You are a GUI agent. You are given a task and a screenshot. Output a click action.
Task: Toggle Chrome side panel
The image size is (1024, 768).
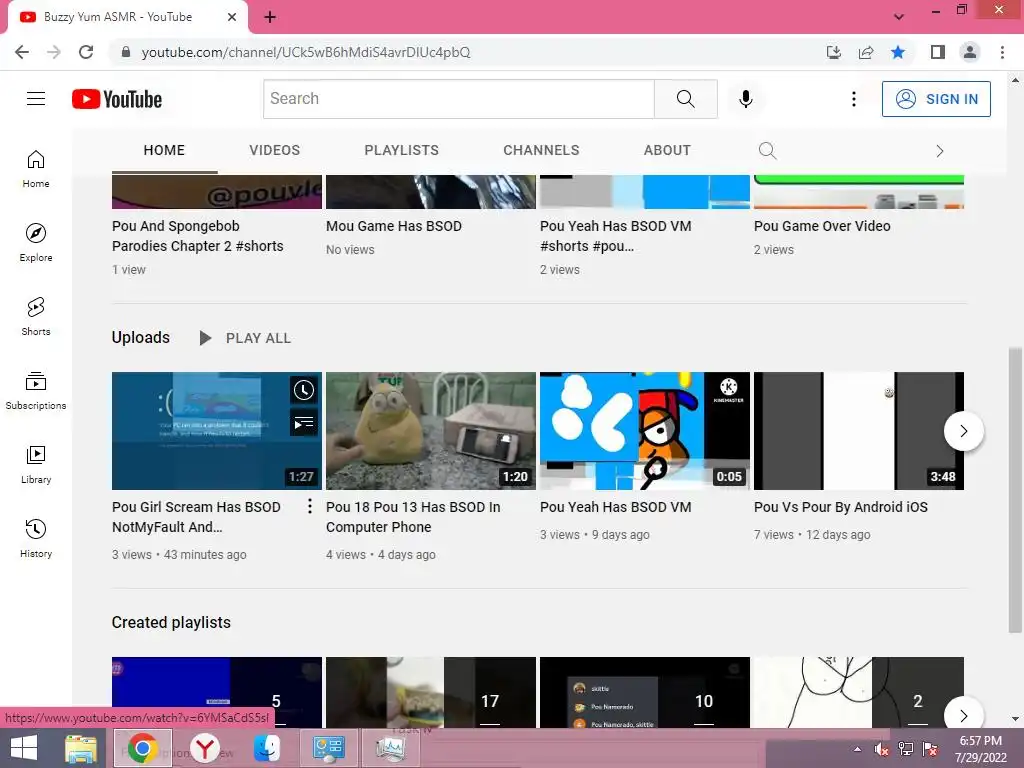(938, 52)
